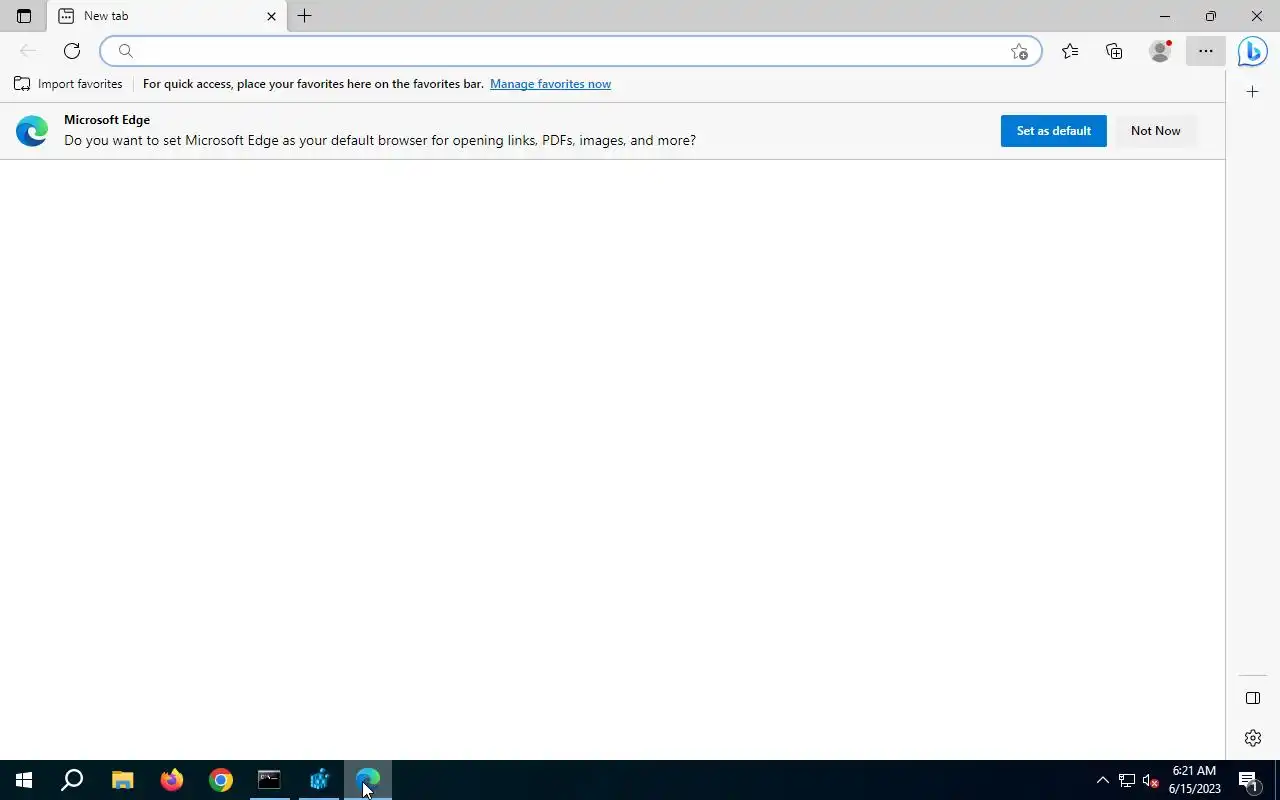
Task: Open the clock and date flyout
Action: pyautogui.click(x=1195, y=780)
